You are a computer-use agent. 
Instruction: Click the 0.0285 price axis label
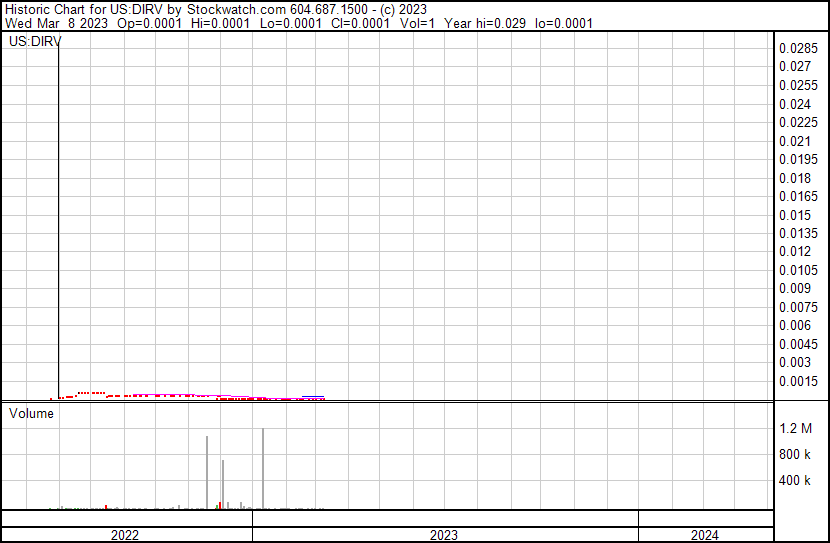coord(798,48)
